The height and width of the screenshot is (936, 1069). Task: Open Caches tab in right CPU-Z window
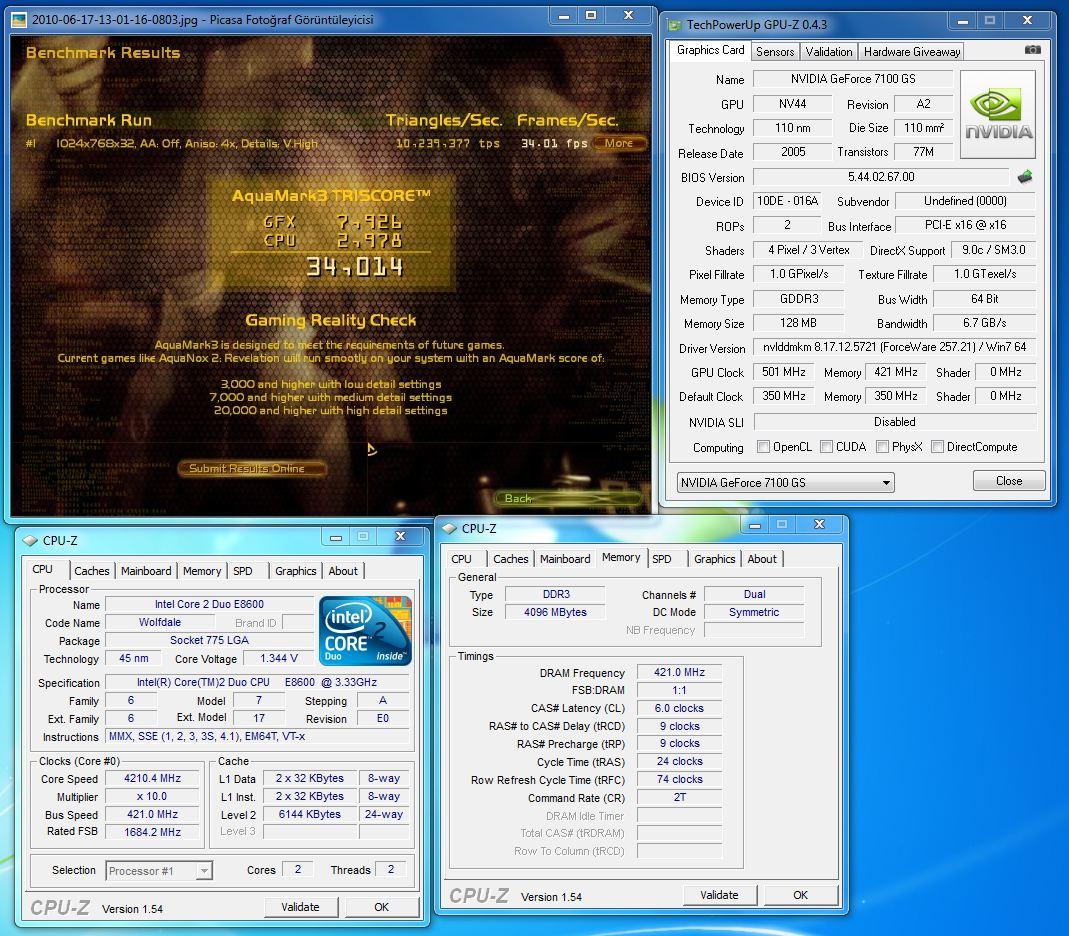point(511,559)
